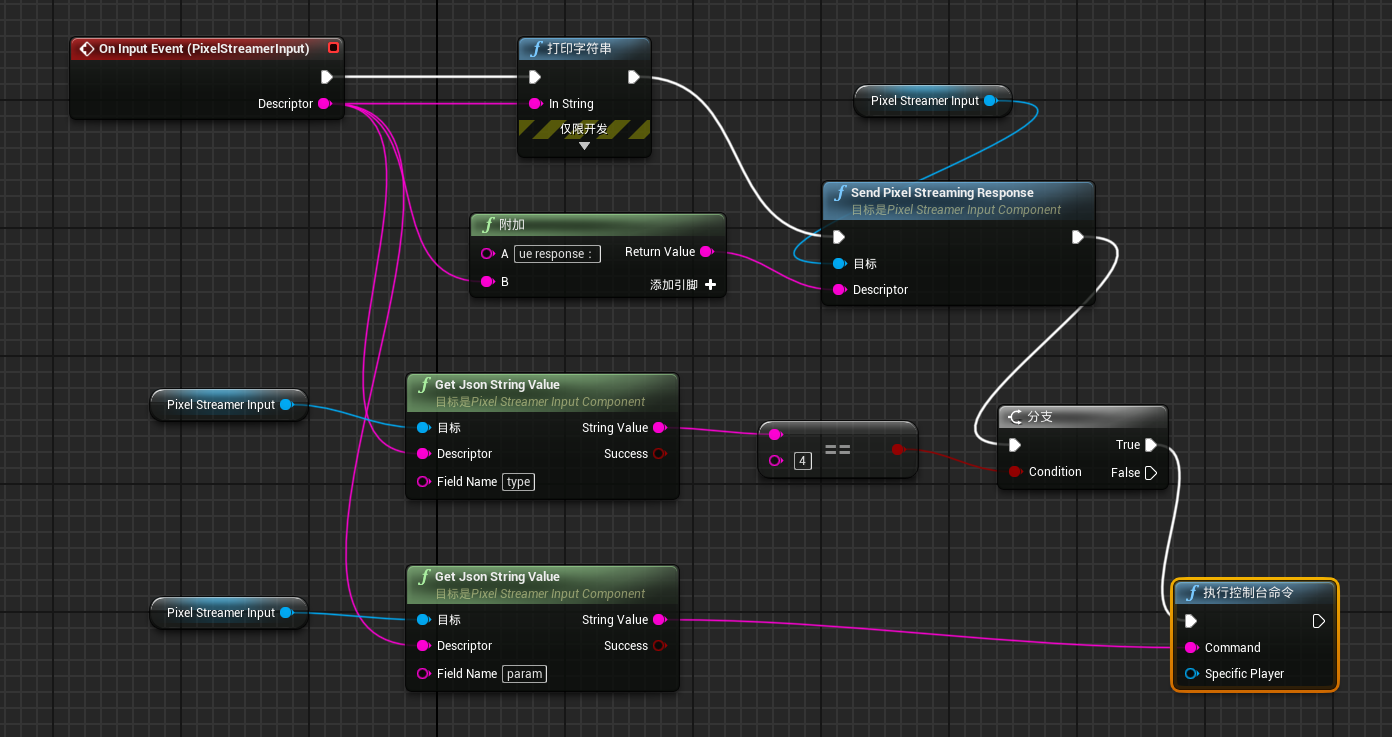The image size is (1392, 737).
Task: Click the equals node boolean output pin
Action: click(x=898, y=450)
